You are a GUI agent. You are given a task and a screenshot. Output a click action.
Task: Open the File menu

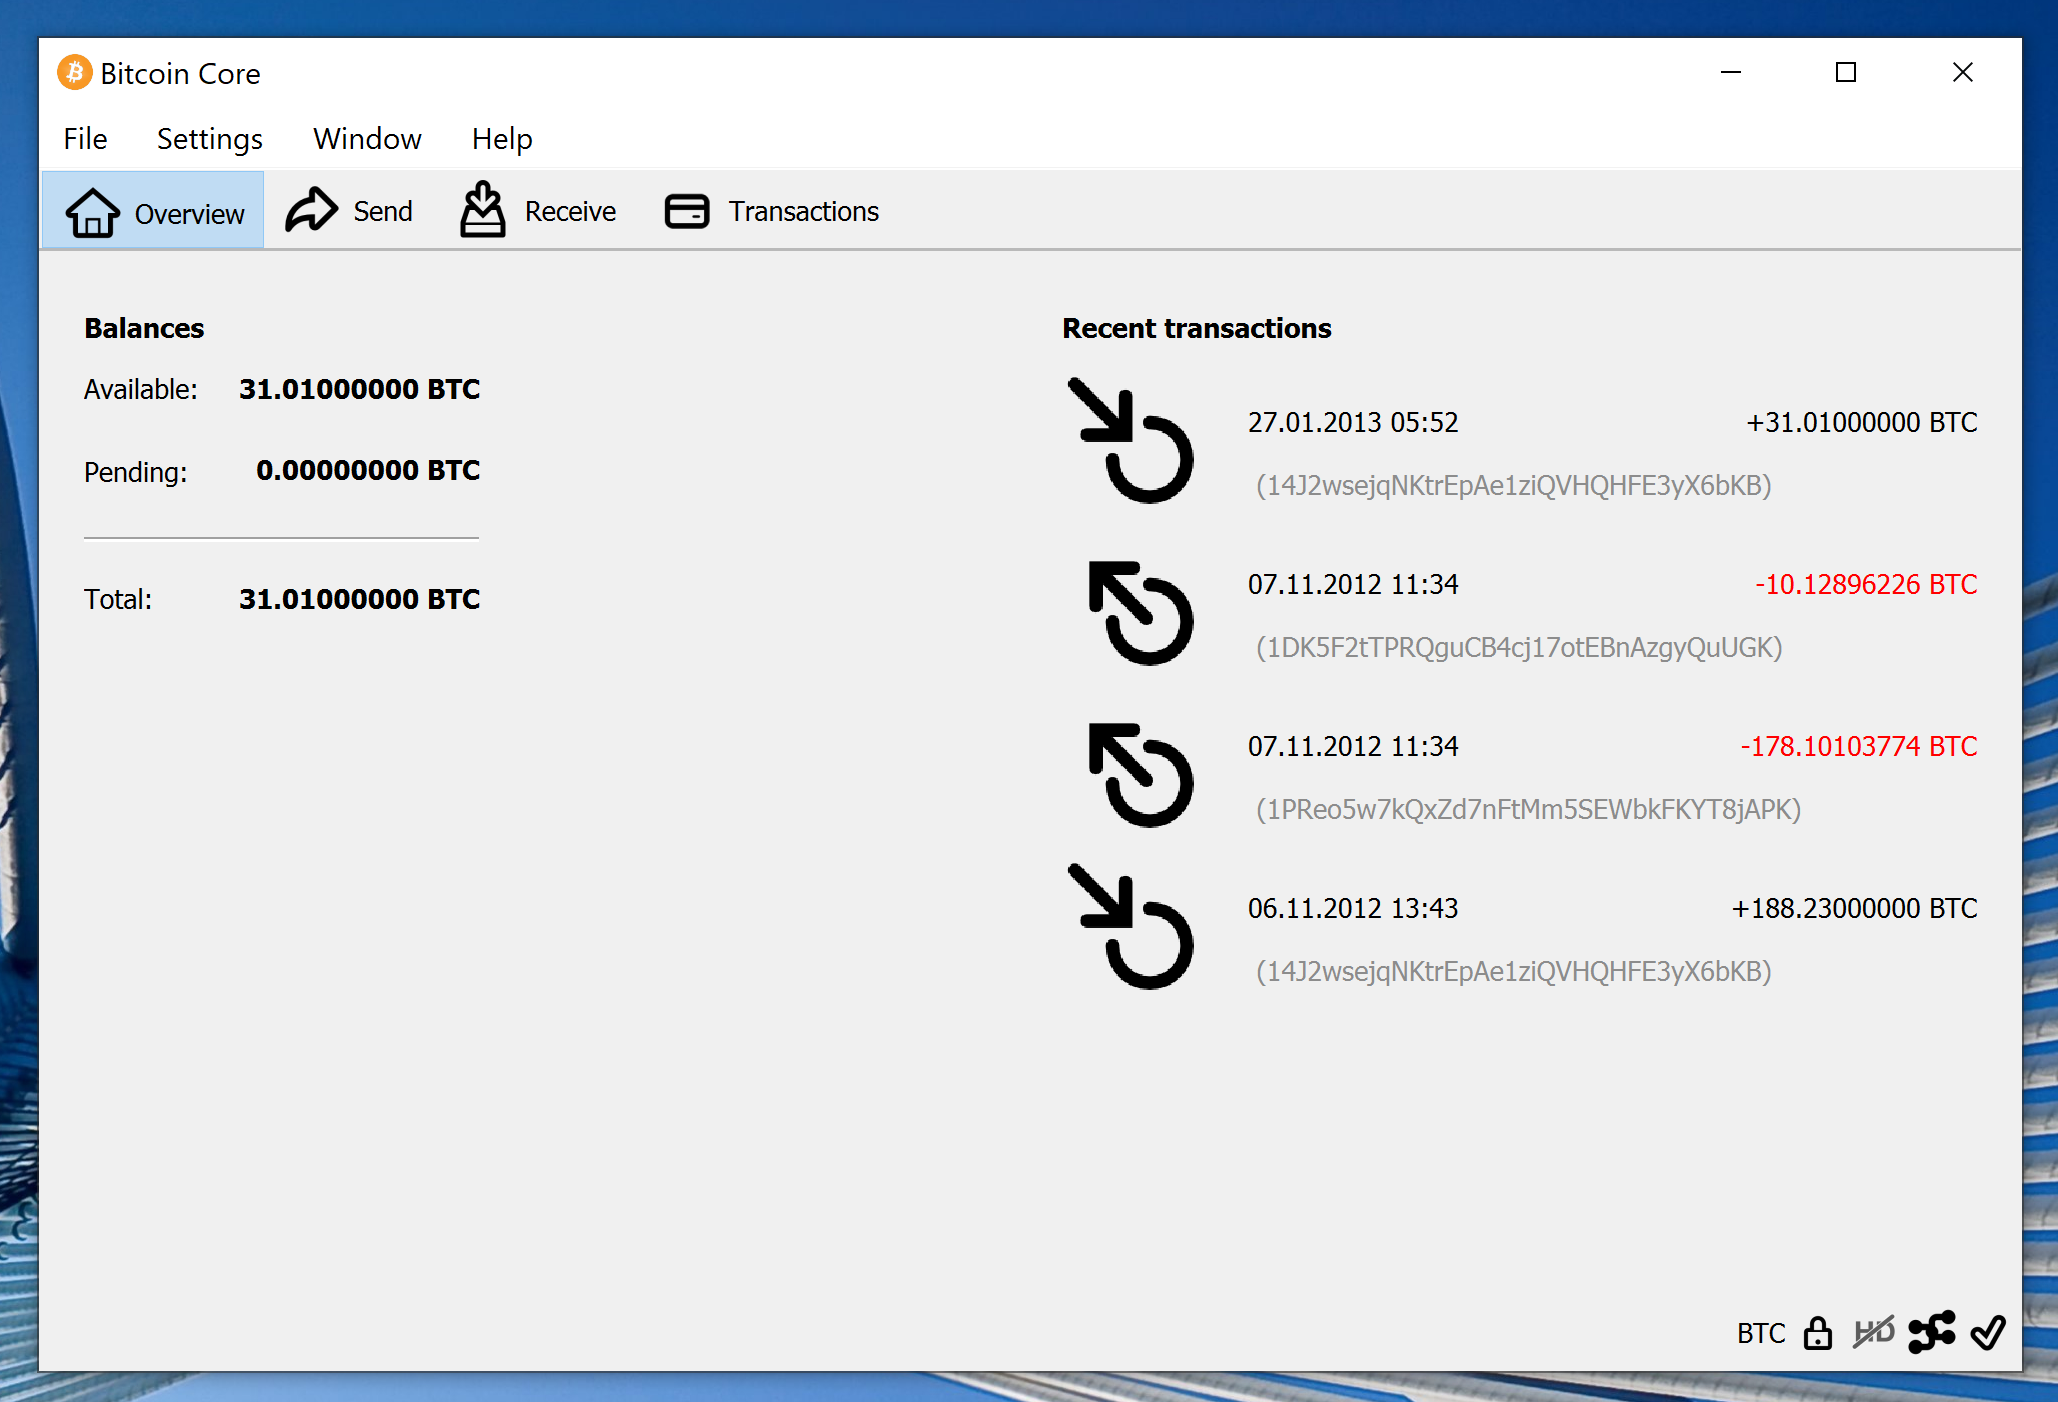coord(85,139)
